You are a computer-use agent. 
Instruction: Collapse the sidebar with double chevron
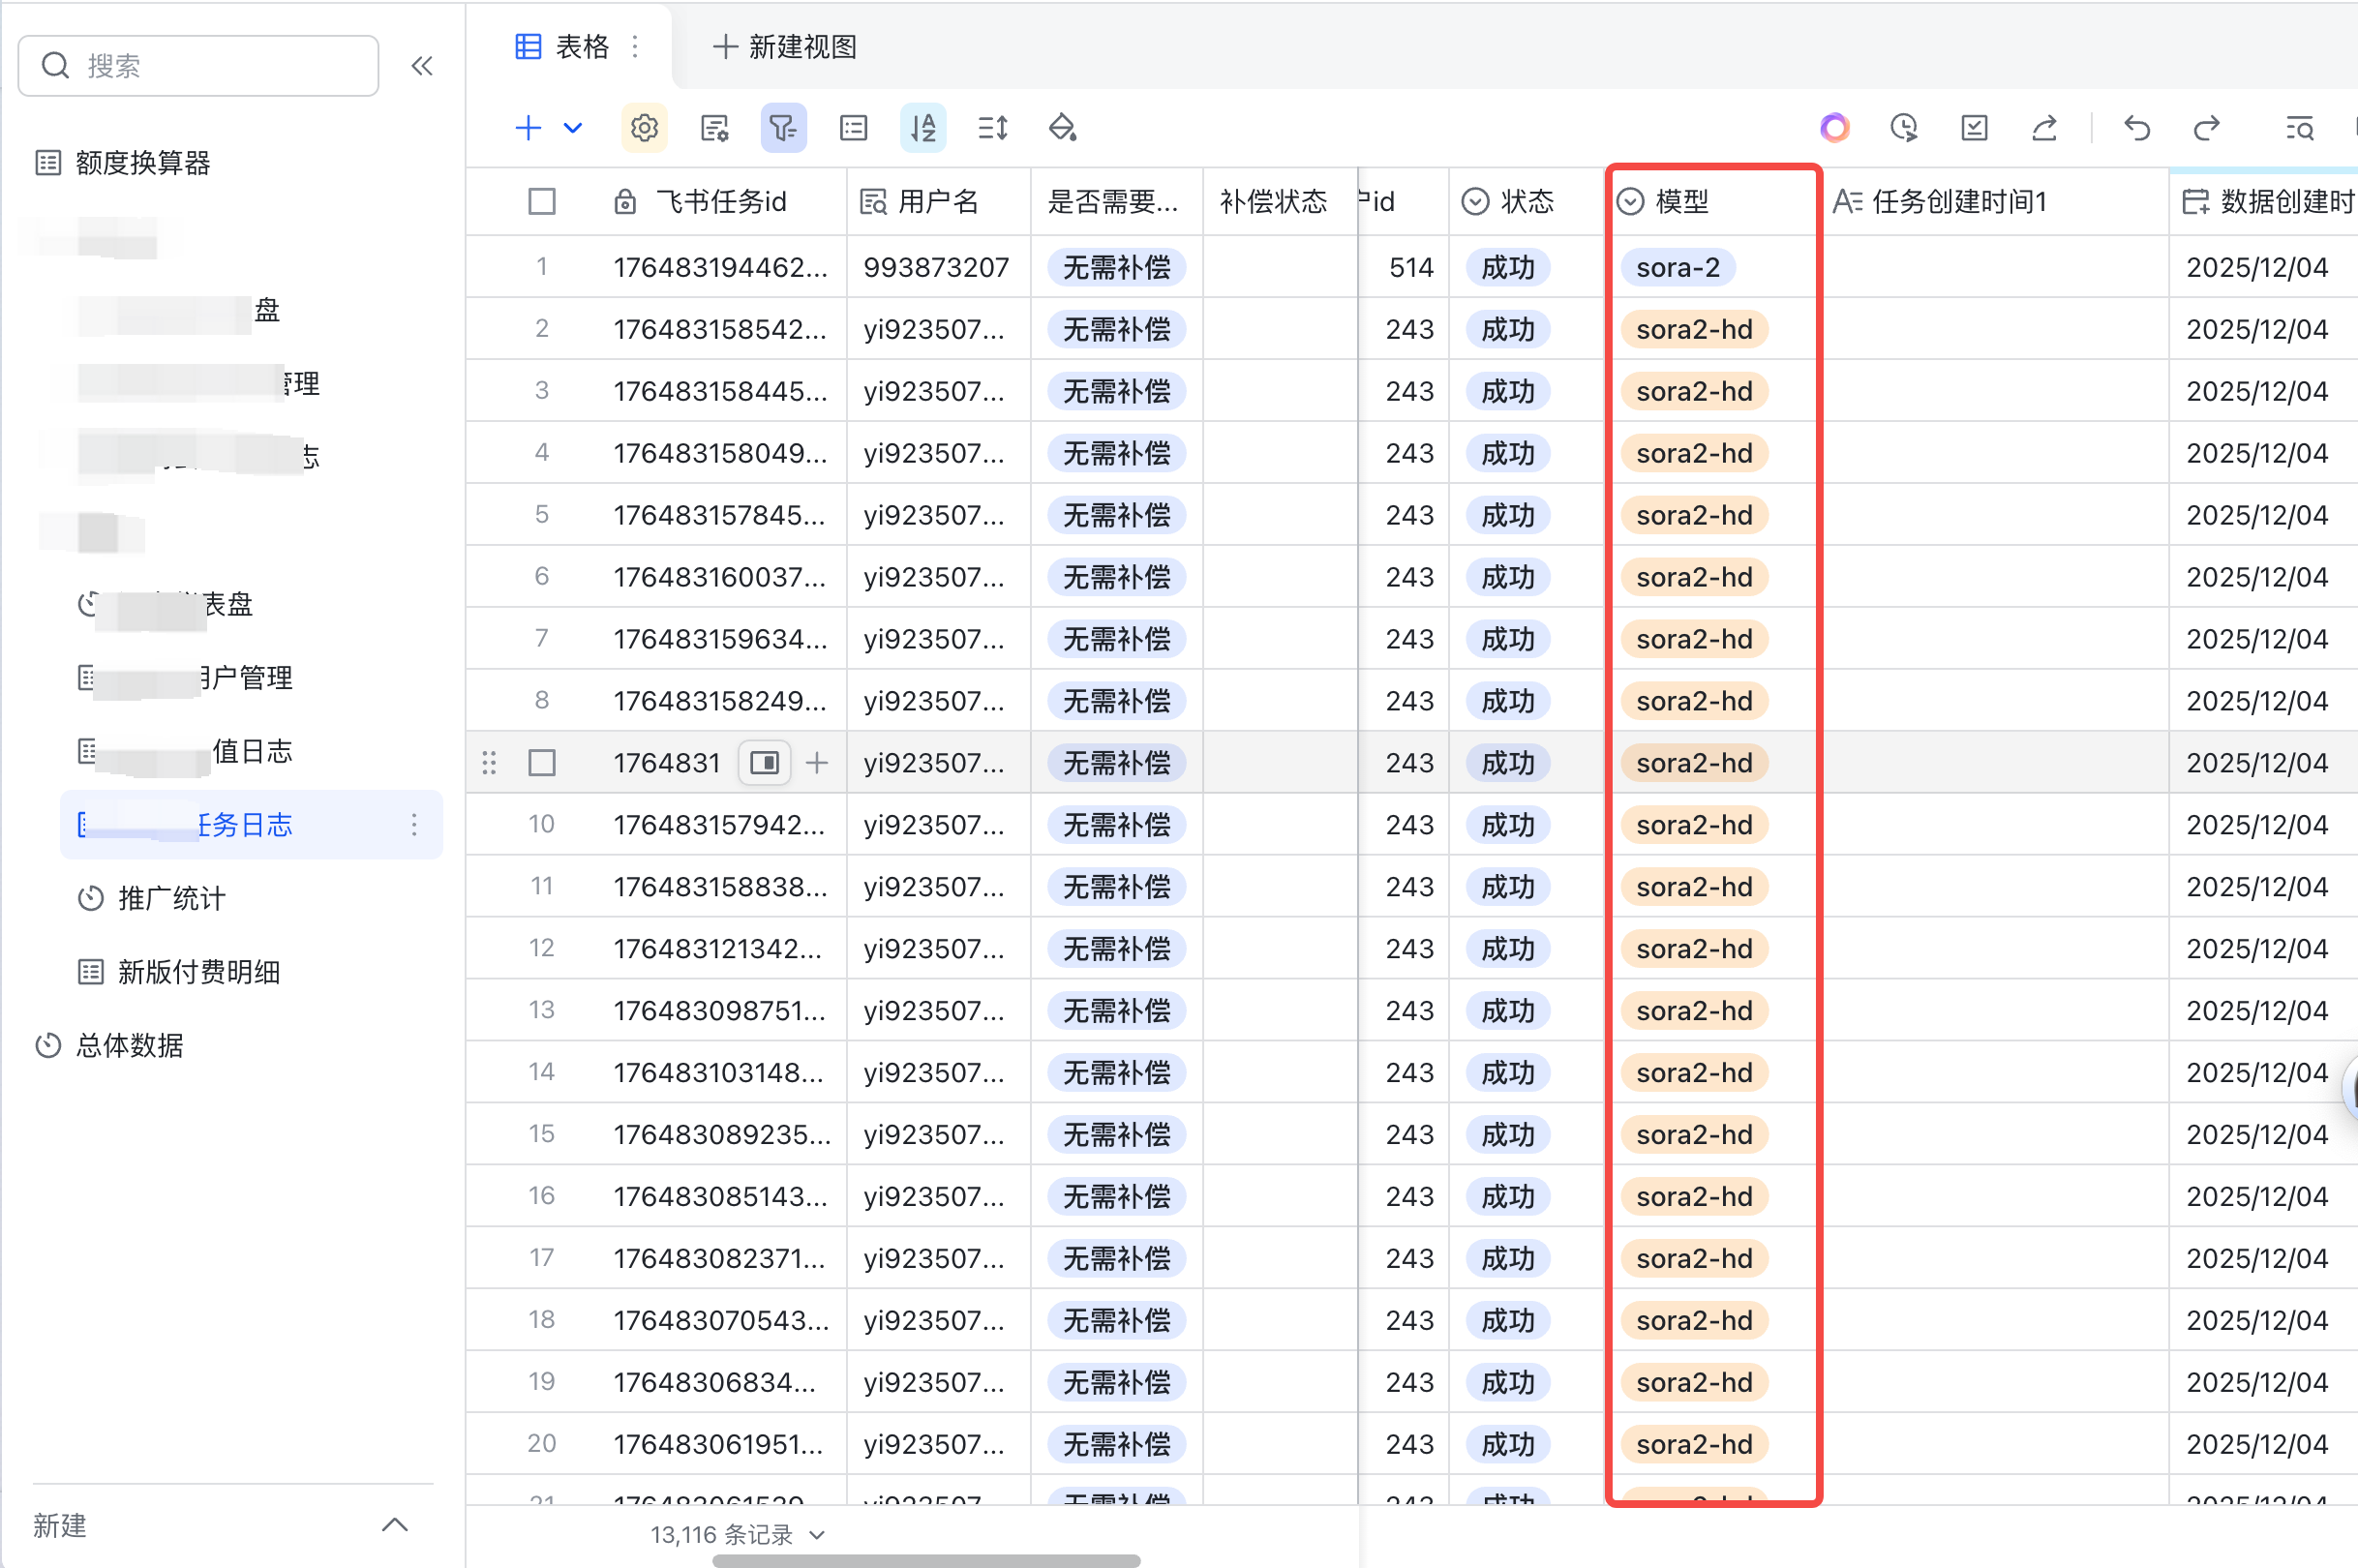click(422, 66)
